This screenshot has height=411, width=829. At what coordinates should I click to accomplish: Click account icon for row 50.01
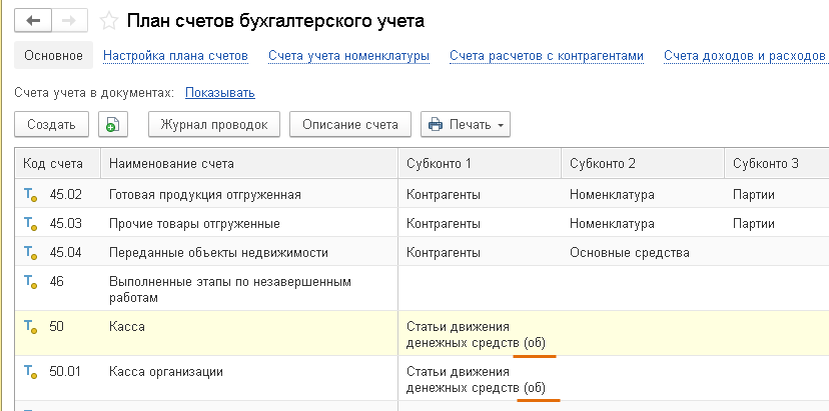point(31,372)
